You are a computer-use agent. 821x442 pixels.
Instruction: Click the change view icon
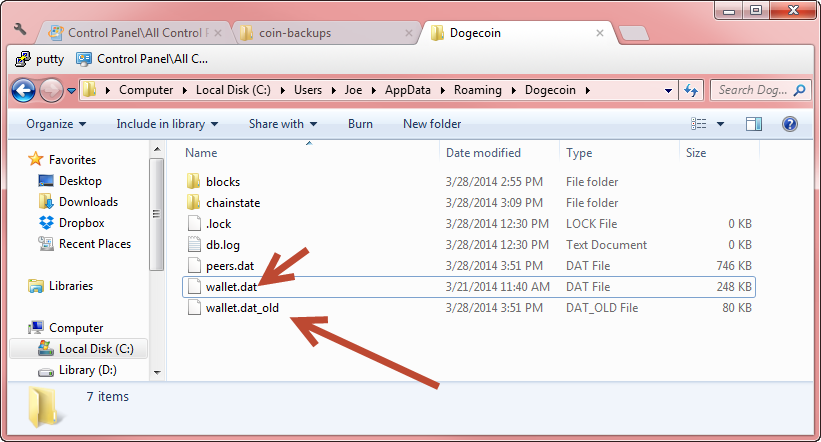click(x=698, y=124)
